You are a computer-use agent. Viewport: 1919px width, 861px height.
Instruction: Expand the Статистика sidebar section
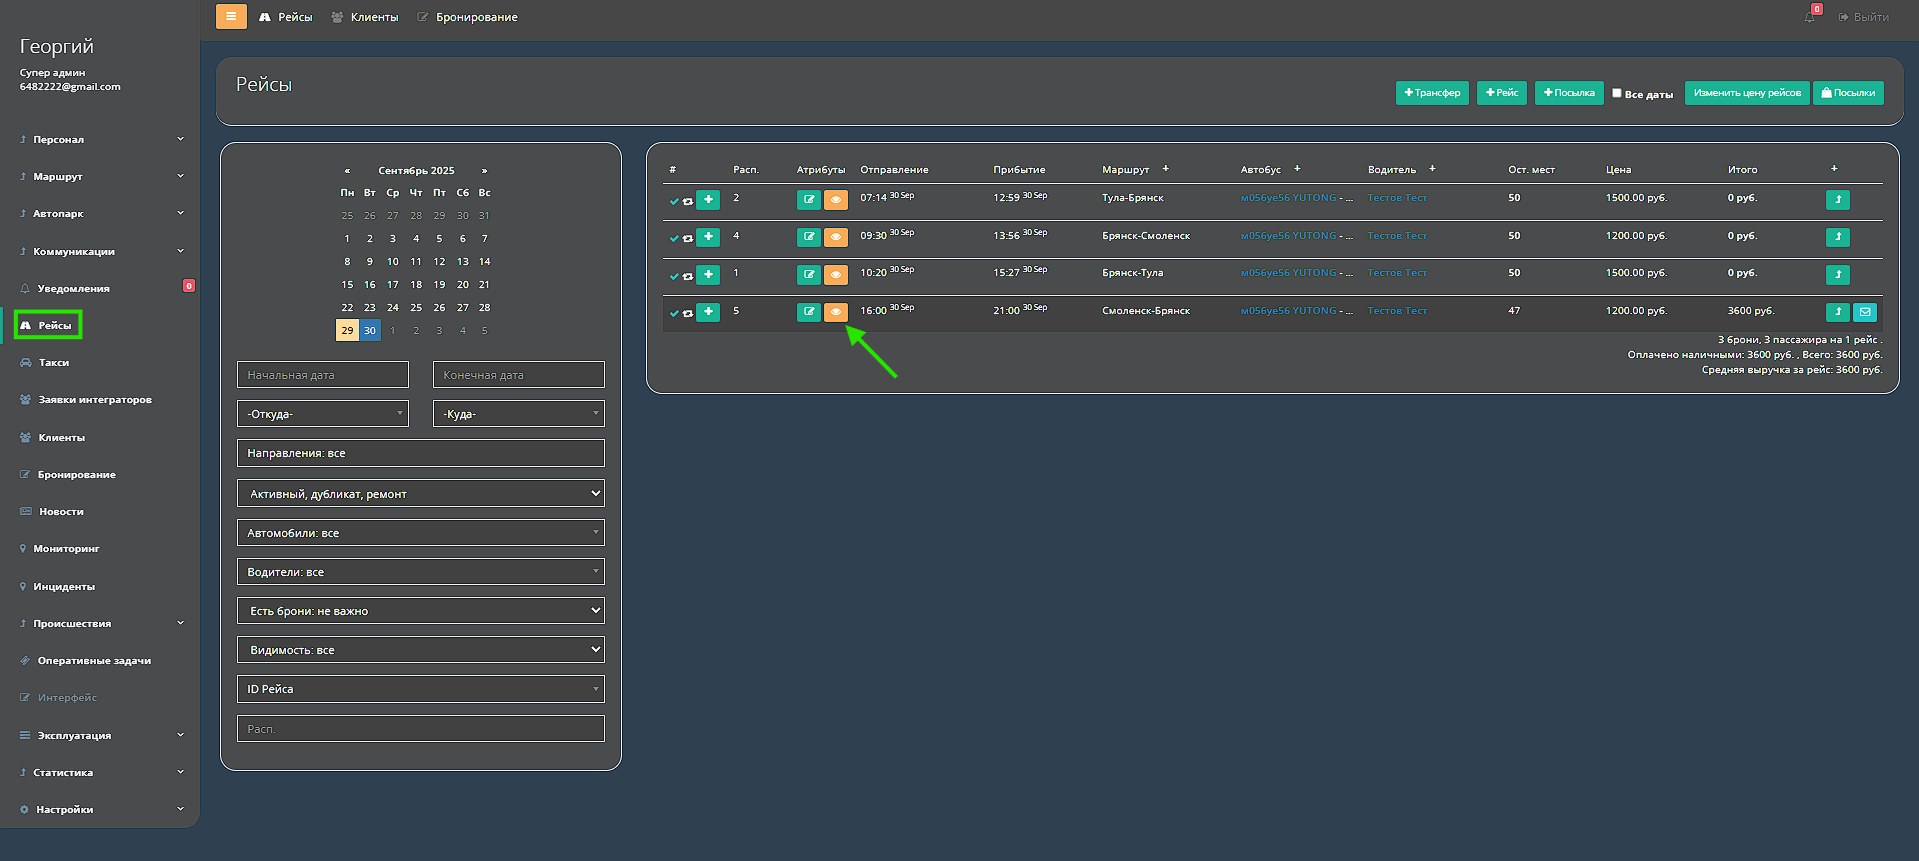tap(100, 772)
